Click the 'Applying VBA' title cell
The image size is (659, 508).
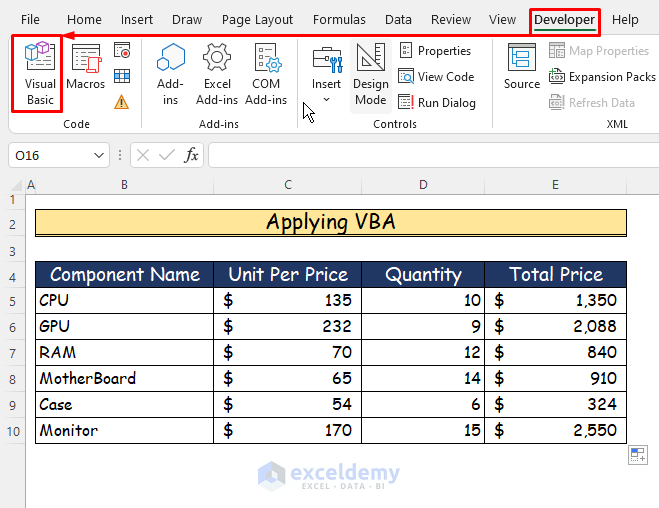pos(331,223)
